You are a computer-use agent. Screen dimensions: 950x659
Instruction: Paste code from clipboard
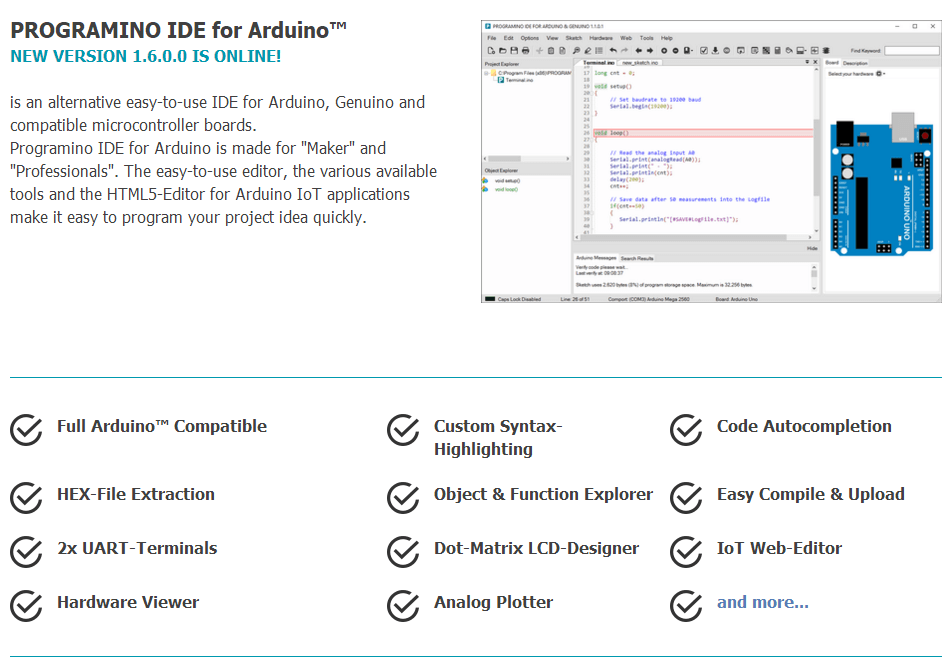tap(562, 49)
